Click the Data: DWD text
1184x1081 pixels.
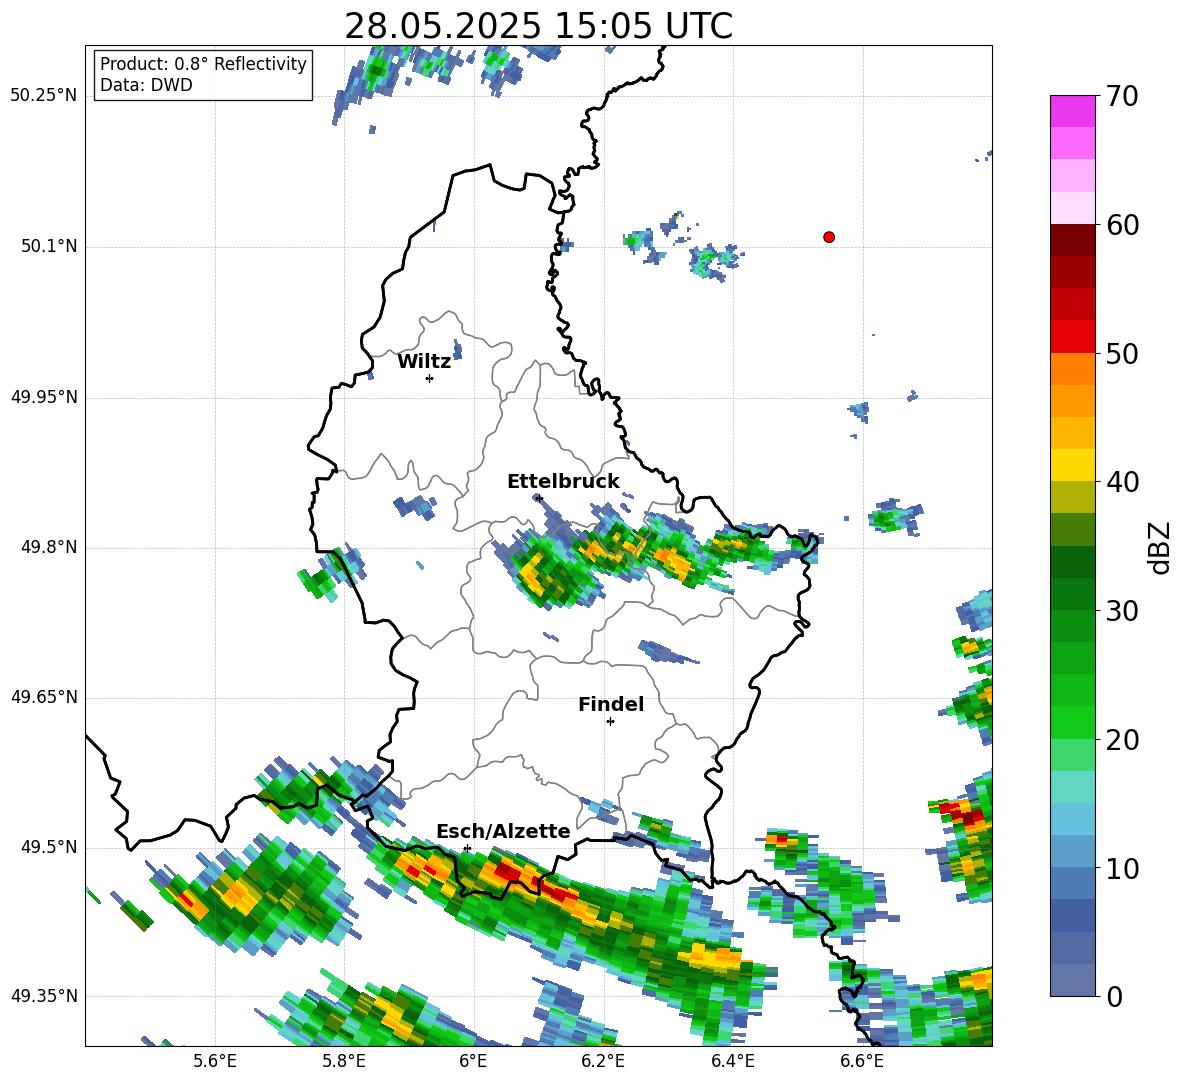tap(146, 85)
